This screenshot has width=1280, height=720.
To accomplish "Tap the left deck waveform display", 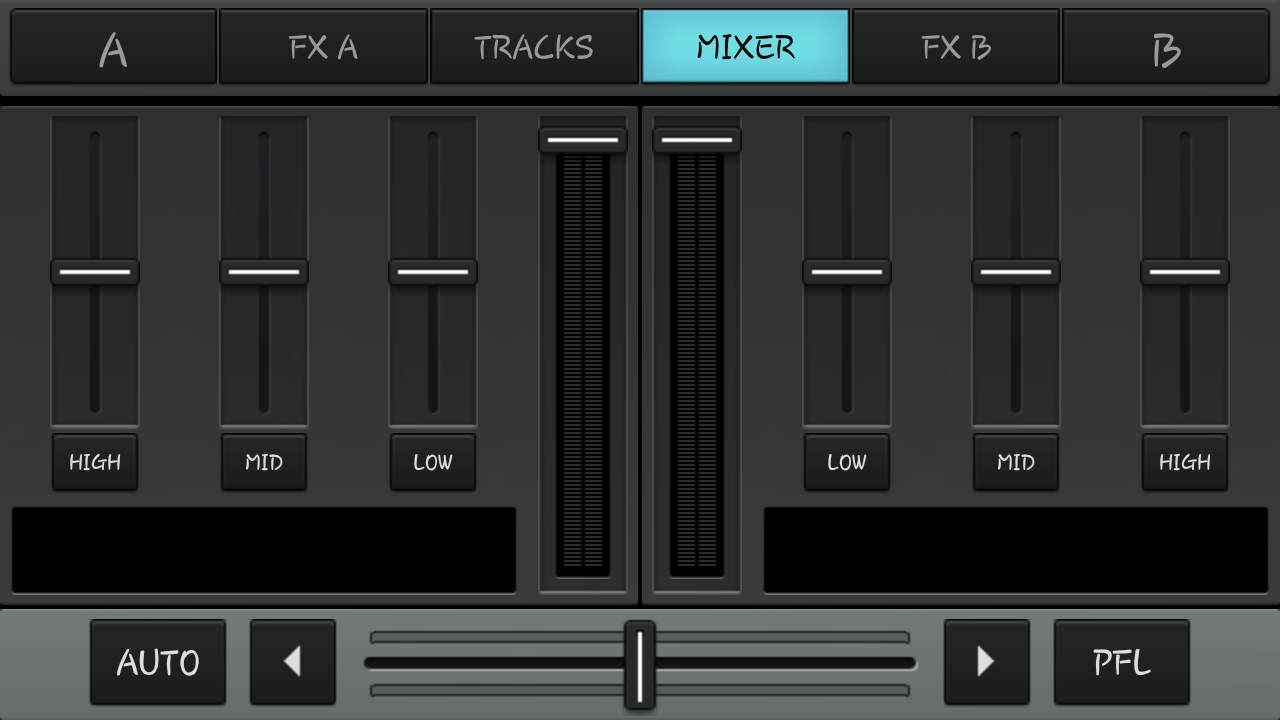I will 264,550.
